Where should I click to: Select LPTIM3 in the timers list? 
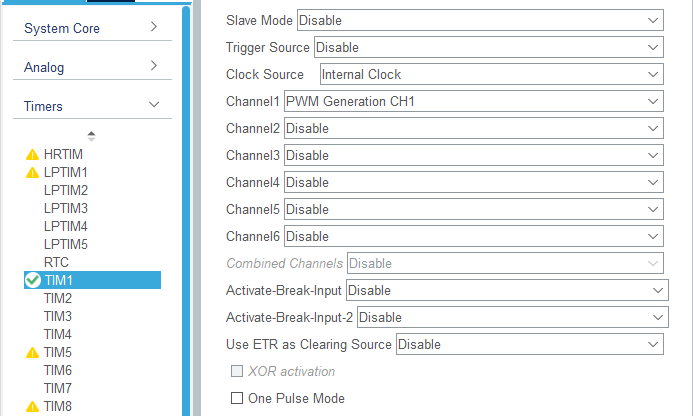[x=66, y=209]
